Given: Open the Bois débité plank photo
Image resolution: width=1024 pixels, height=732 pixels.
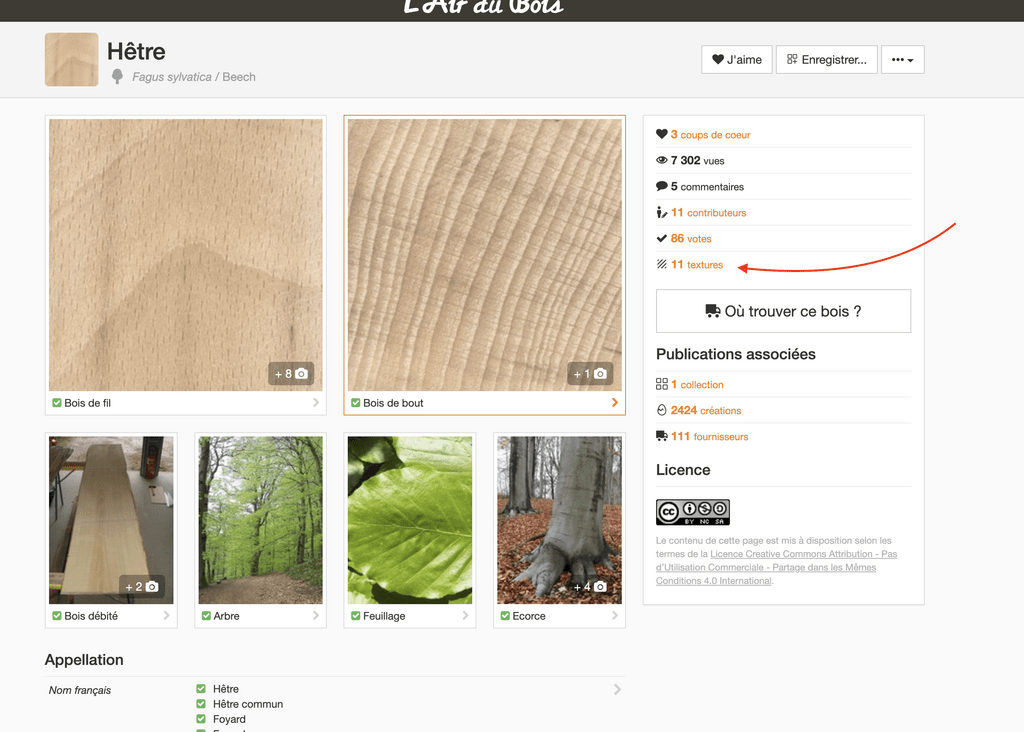Looking at the screenshot, I should pyautogui.click(x=111, y=520).
